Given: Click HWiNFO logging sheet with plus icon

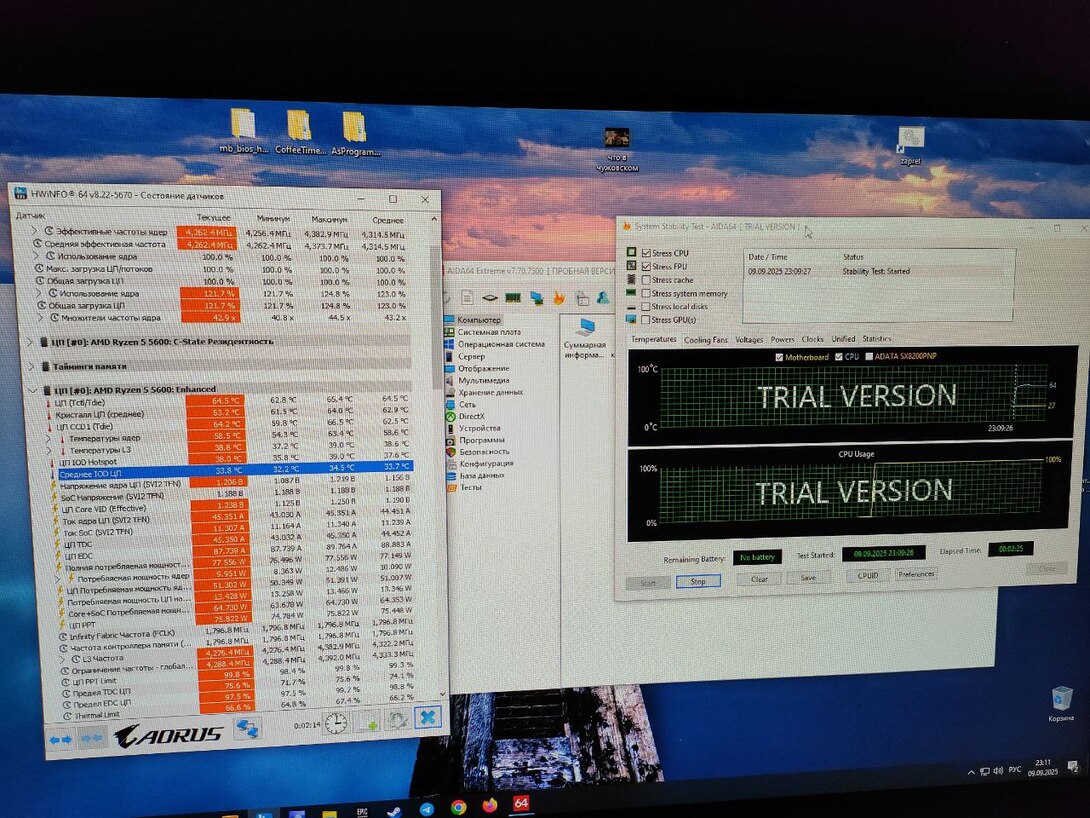Looking at the screenshot, I should coord(368,721).
